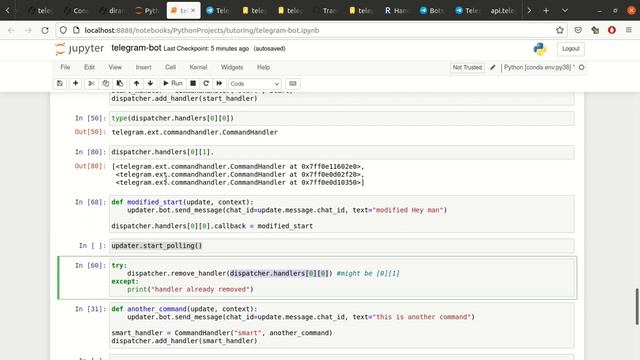Click the try/except remove_handler cell
Screen dimensions: 640x360
coord(342,277)
